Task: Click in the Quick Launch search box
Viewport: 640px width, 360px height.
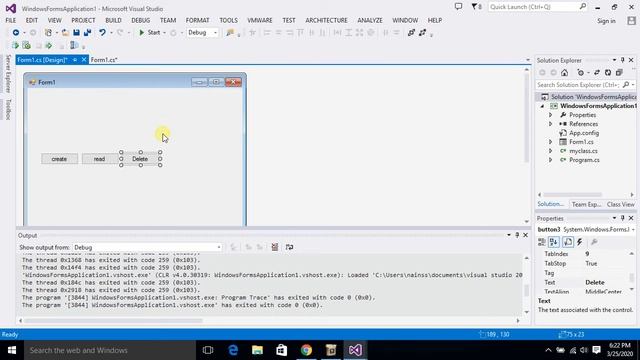Action: pos(533,7)
